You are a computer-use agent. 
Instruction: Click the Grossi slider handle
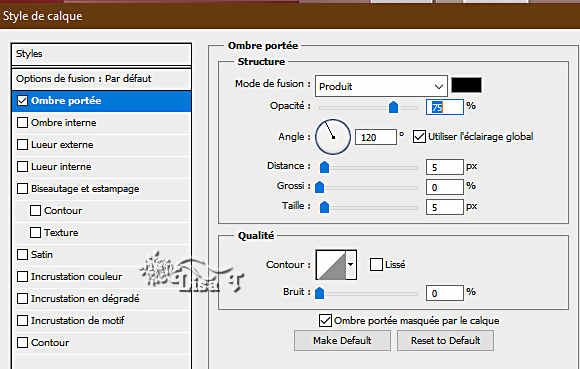pyautogui.click(x=320, y=187)
